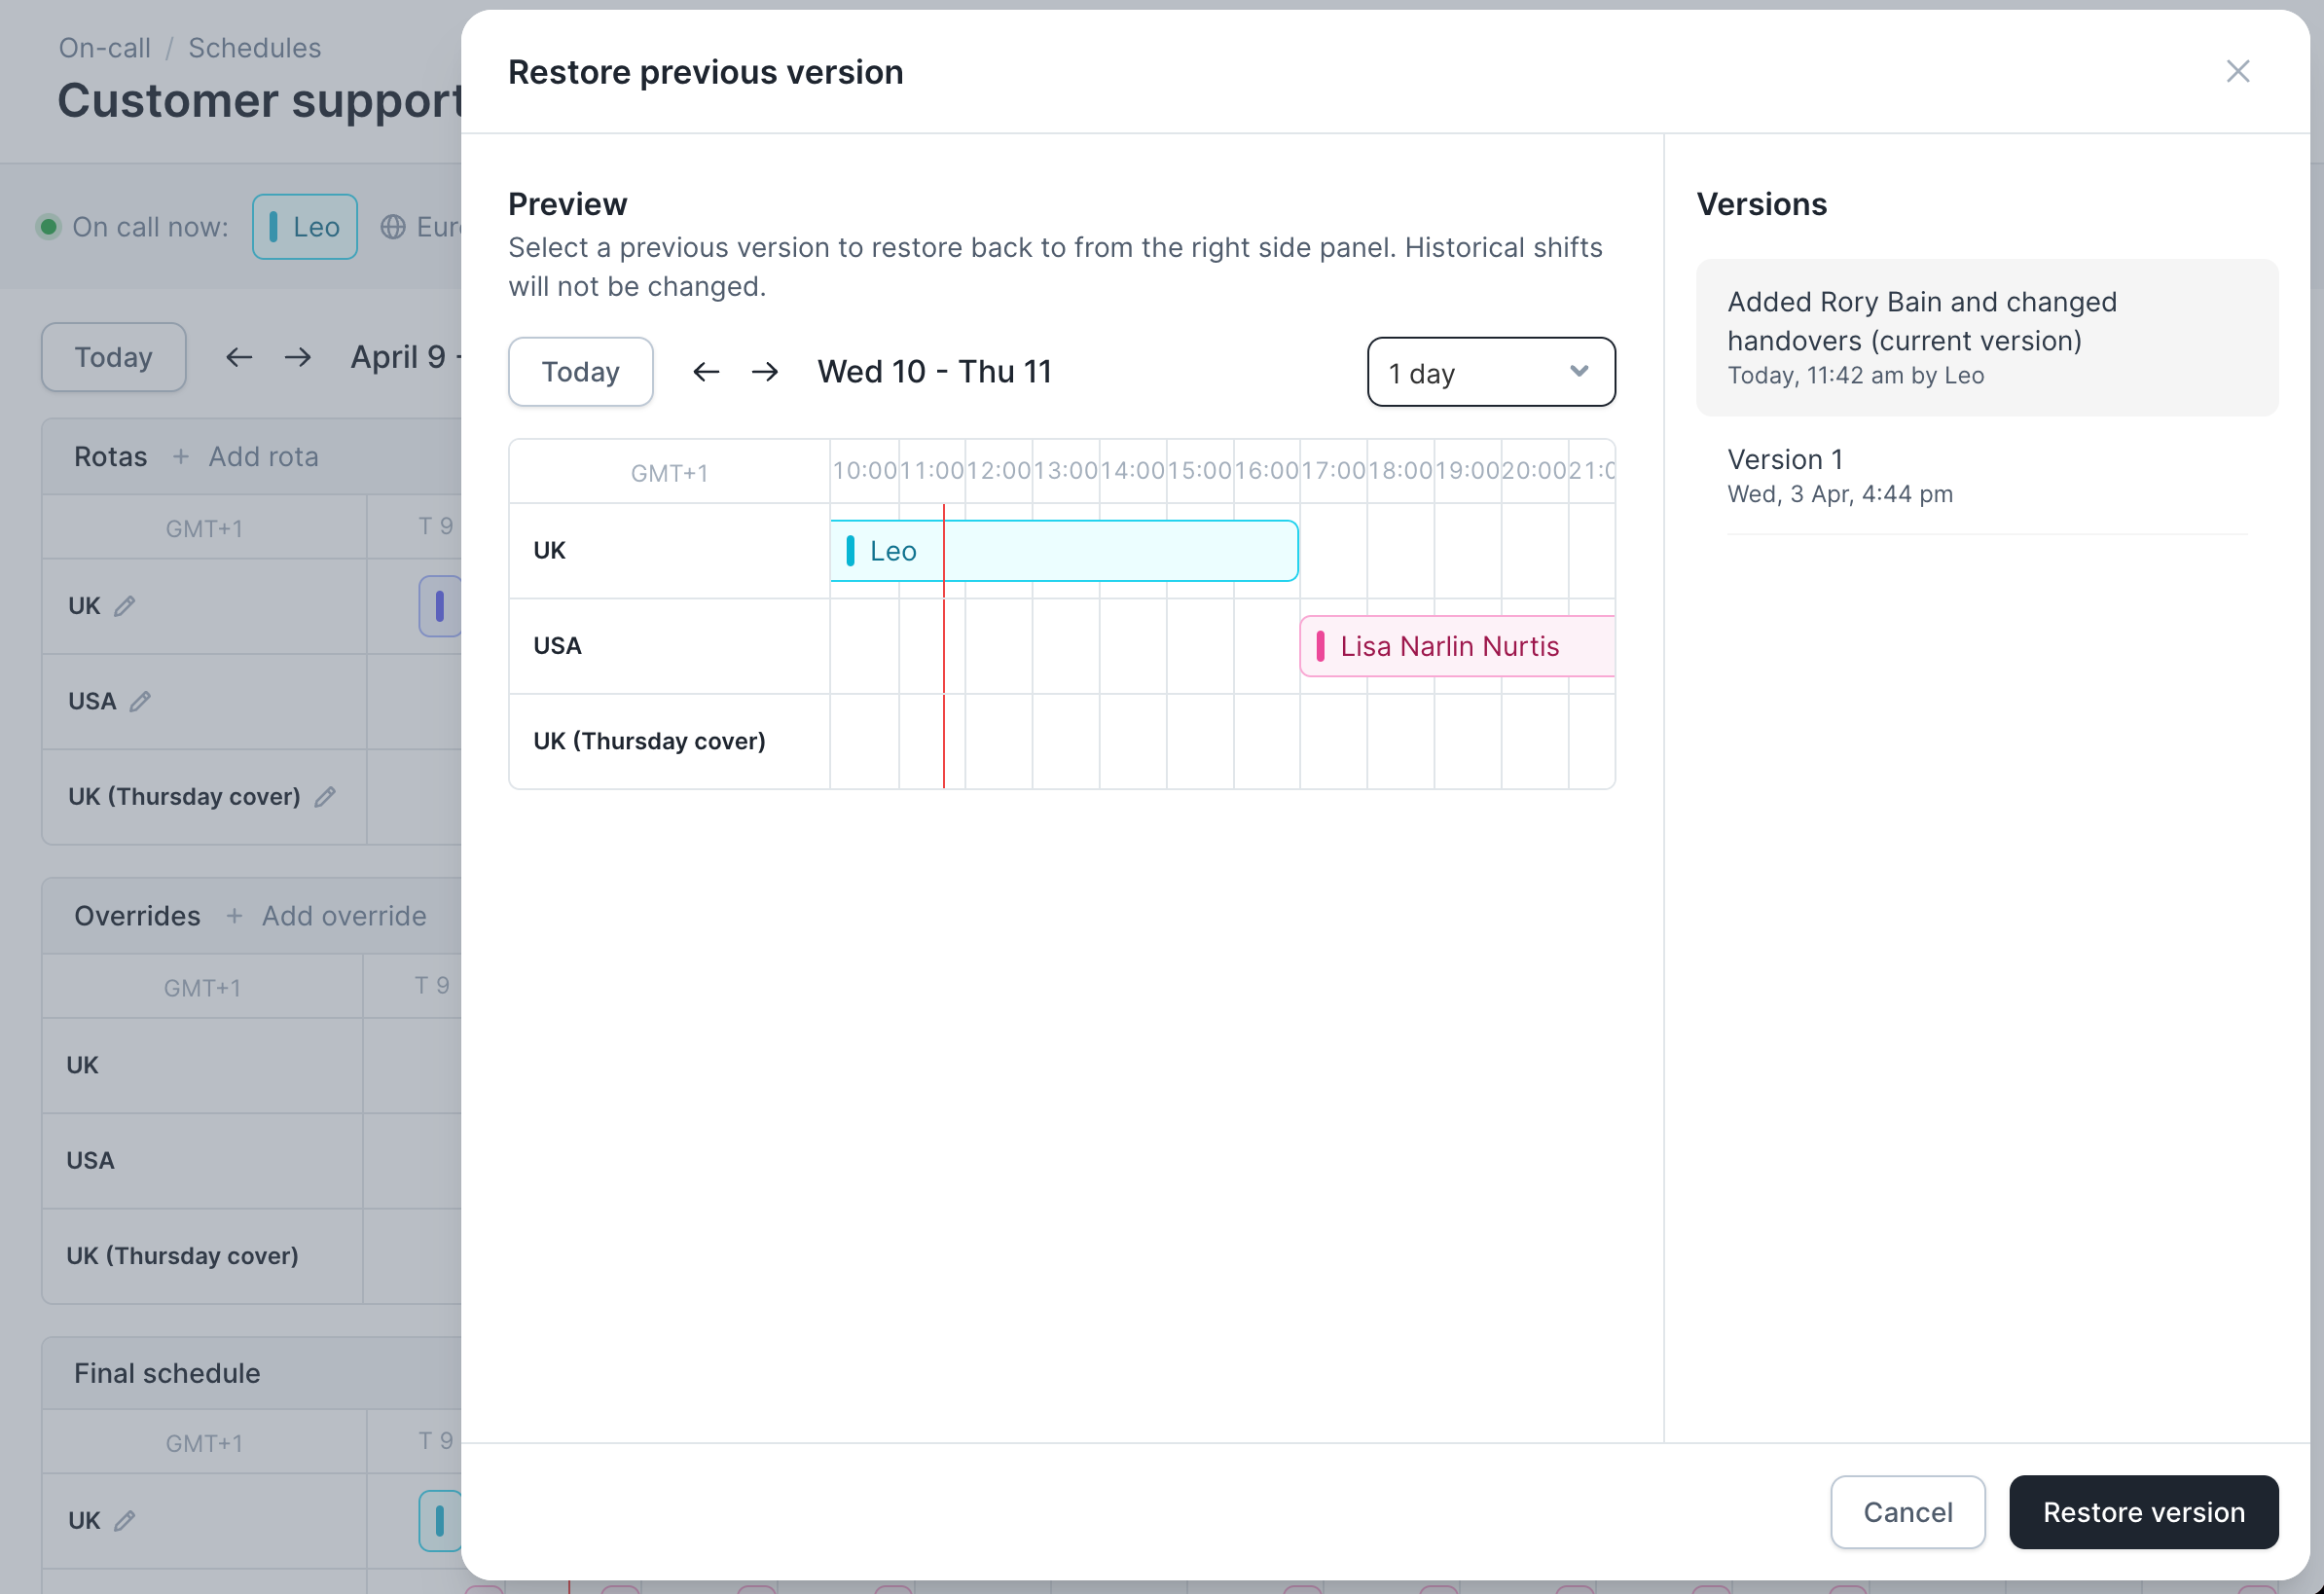Click Add override link

(x=343, y=916)
